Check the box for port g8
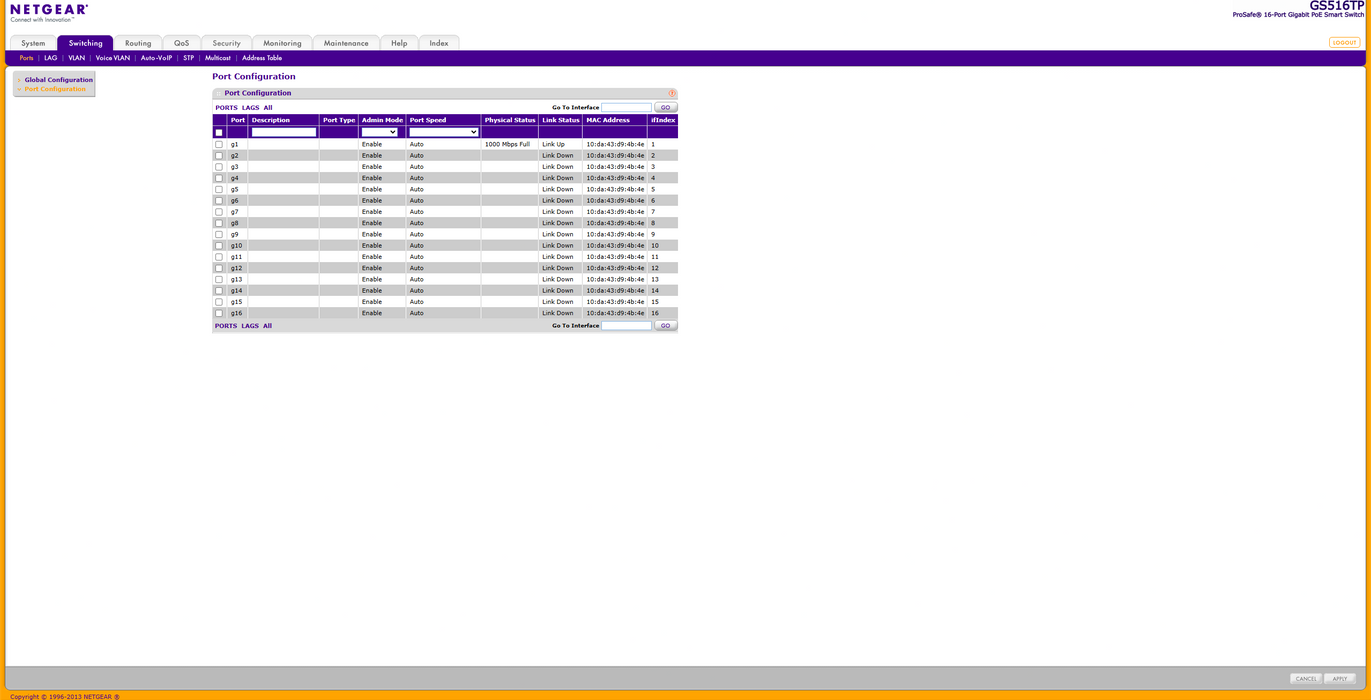The width and height of the screenshot is (1371, 700). click(219, 223)
